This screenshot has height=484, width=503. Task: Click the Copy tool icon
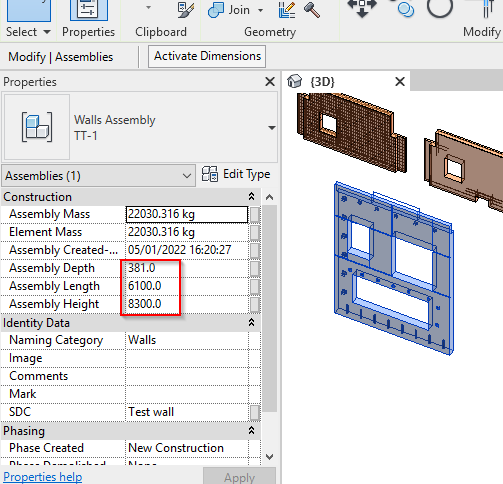click(404, 8)
